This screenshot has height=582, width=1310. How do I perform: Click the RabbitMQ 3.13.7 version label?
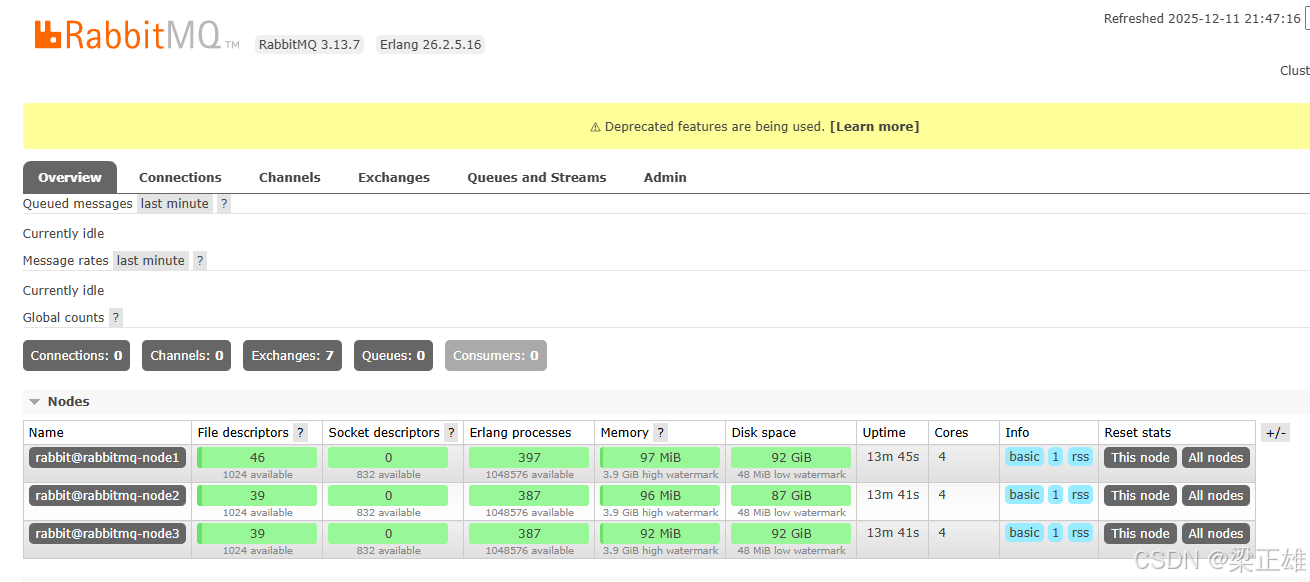click(x=309, y=44)
